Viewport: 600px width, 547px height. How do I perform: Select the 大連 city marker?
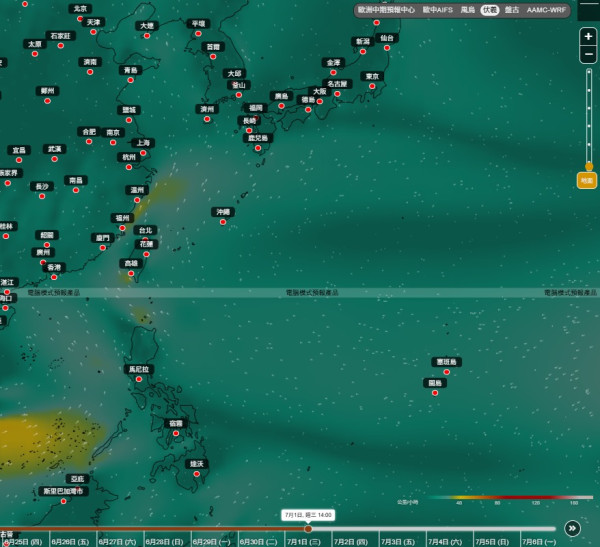tap(147, 36)
